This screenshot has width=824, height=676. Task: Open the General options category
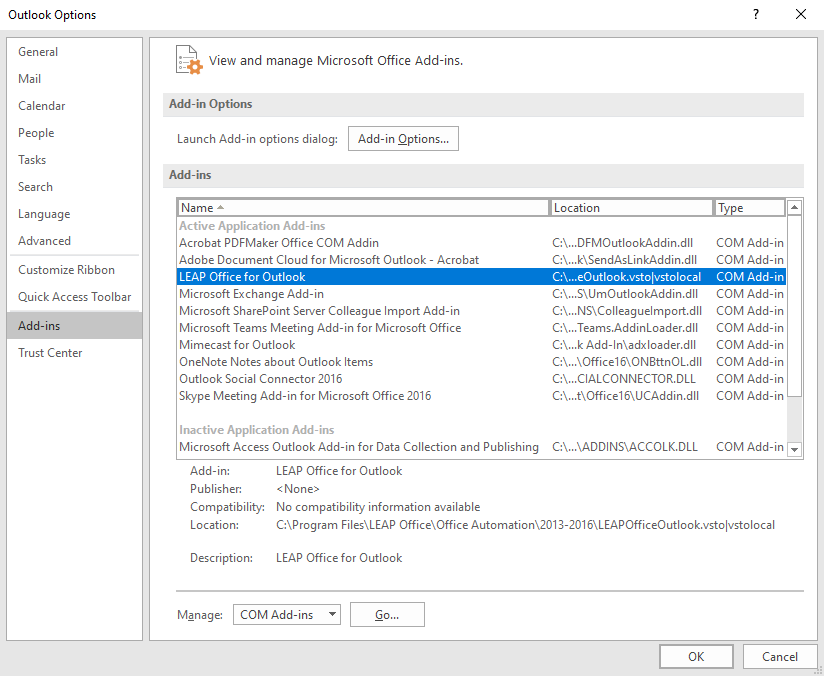[x=38, y=52]
